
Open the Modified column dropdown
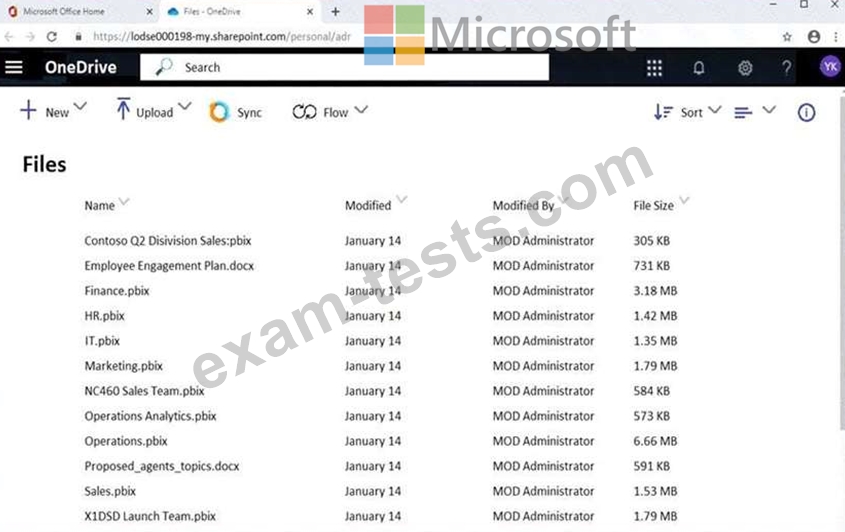click(401, 199)
